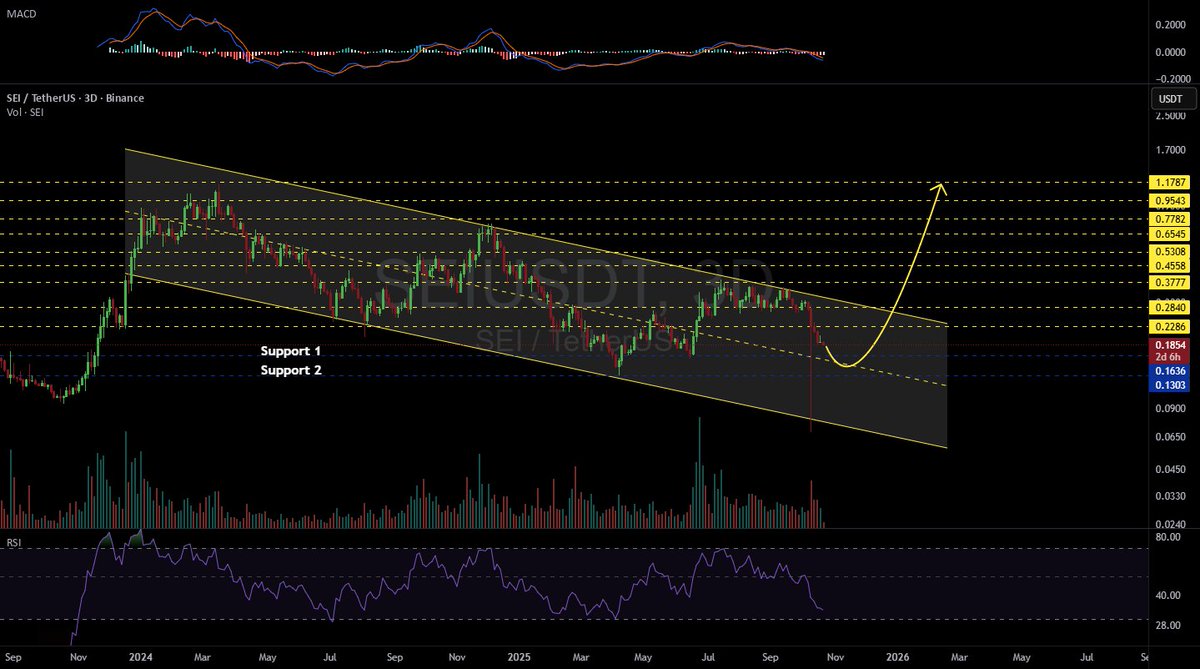This screenshot has height=669, width=1200.
Task: Click the 2024 label on the time axis
Action: tap(140, 658)
